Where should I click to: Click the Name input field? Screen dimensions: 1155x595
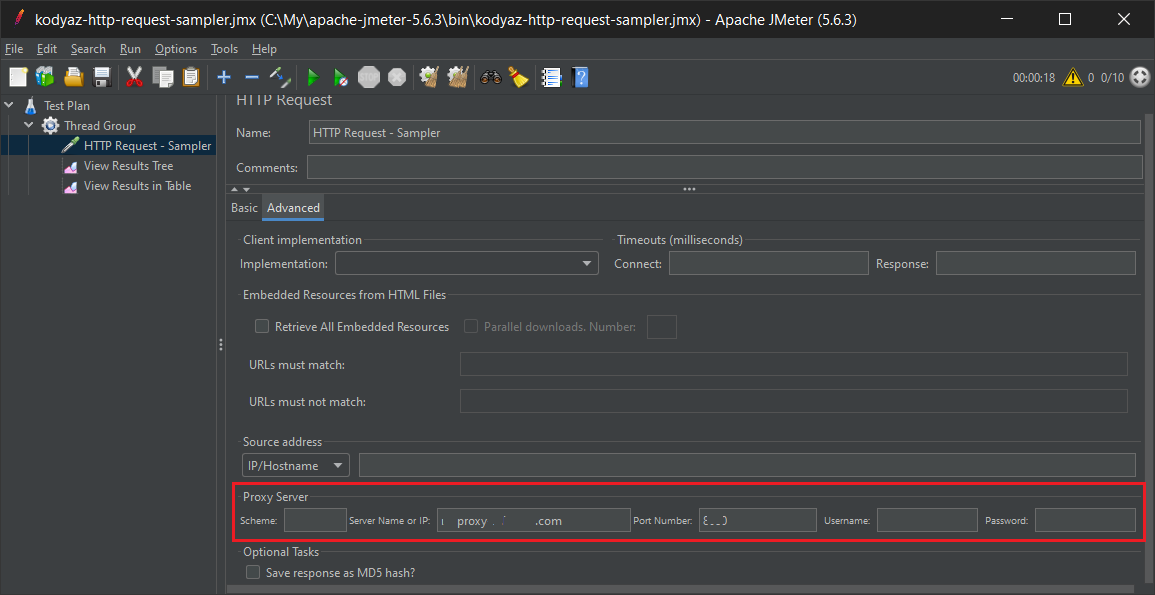725,133
